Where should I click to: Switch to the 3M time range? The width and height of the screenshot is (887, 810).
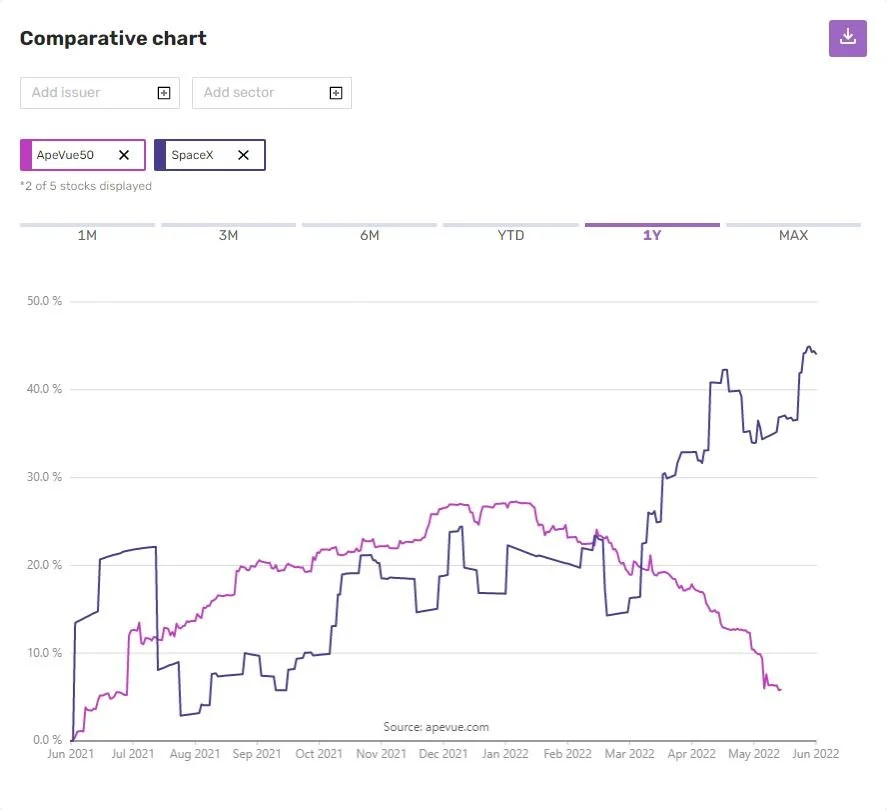[x=228, y=235]
